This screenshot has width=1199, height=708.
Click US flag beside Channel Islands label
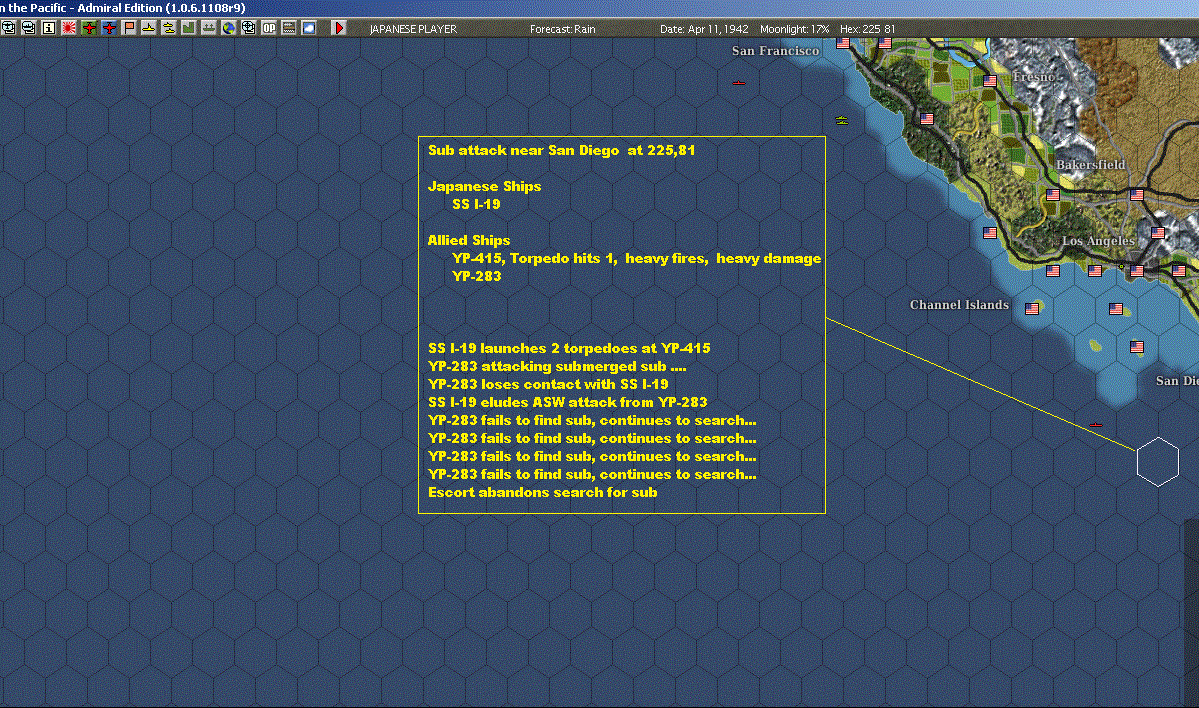tap(1032, 309)
